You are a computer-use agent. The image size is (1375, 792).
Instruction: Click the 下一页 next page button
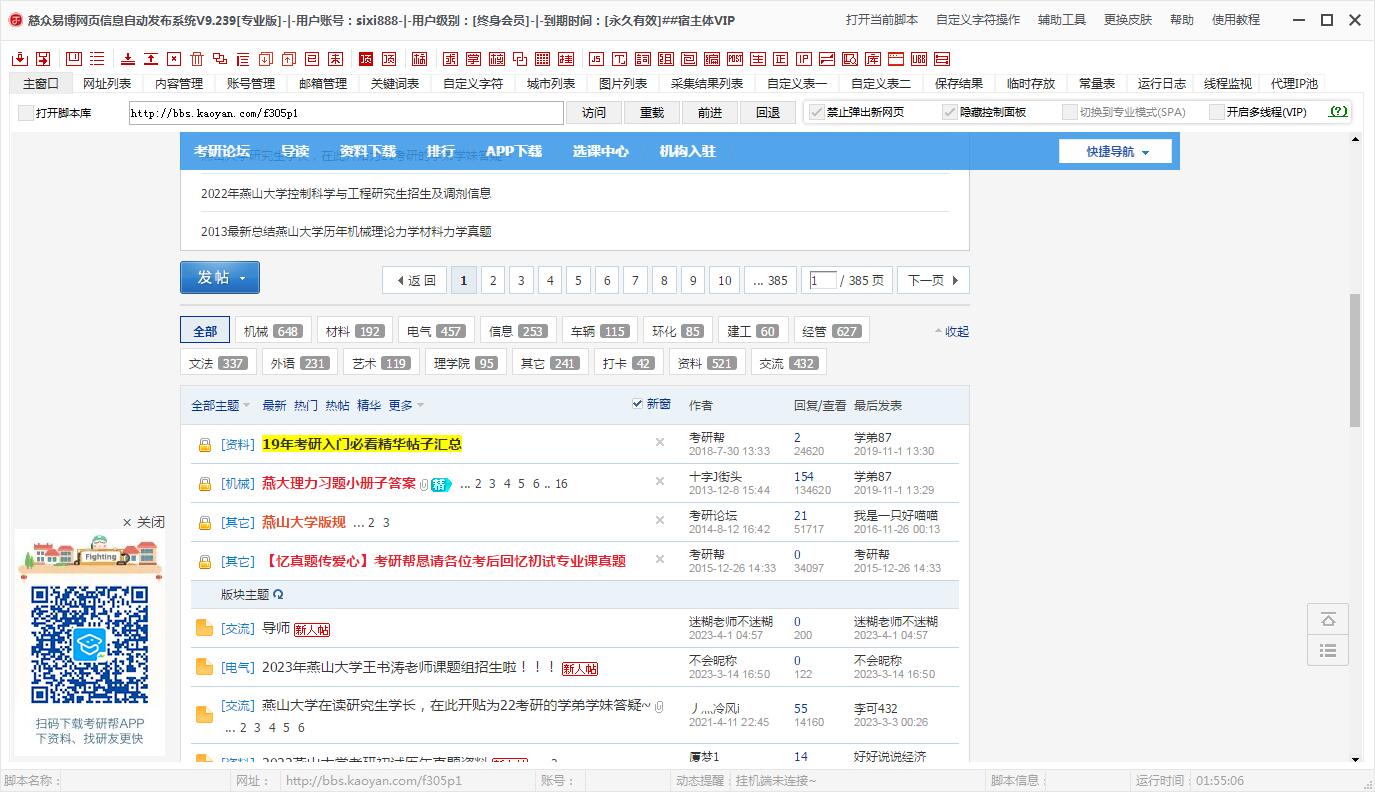933,281
